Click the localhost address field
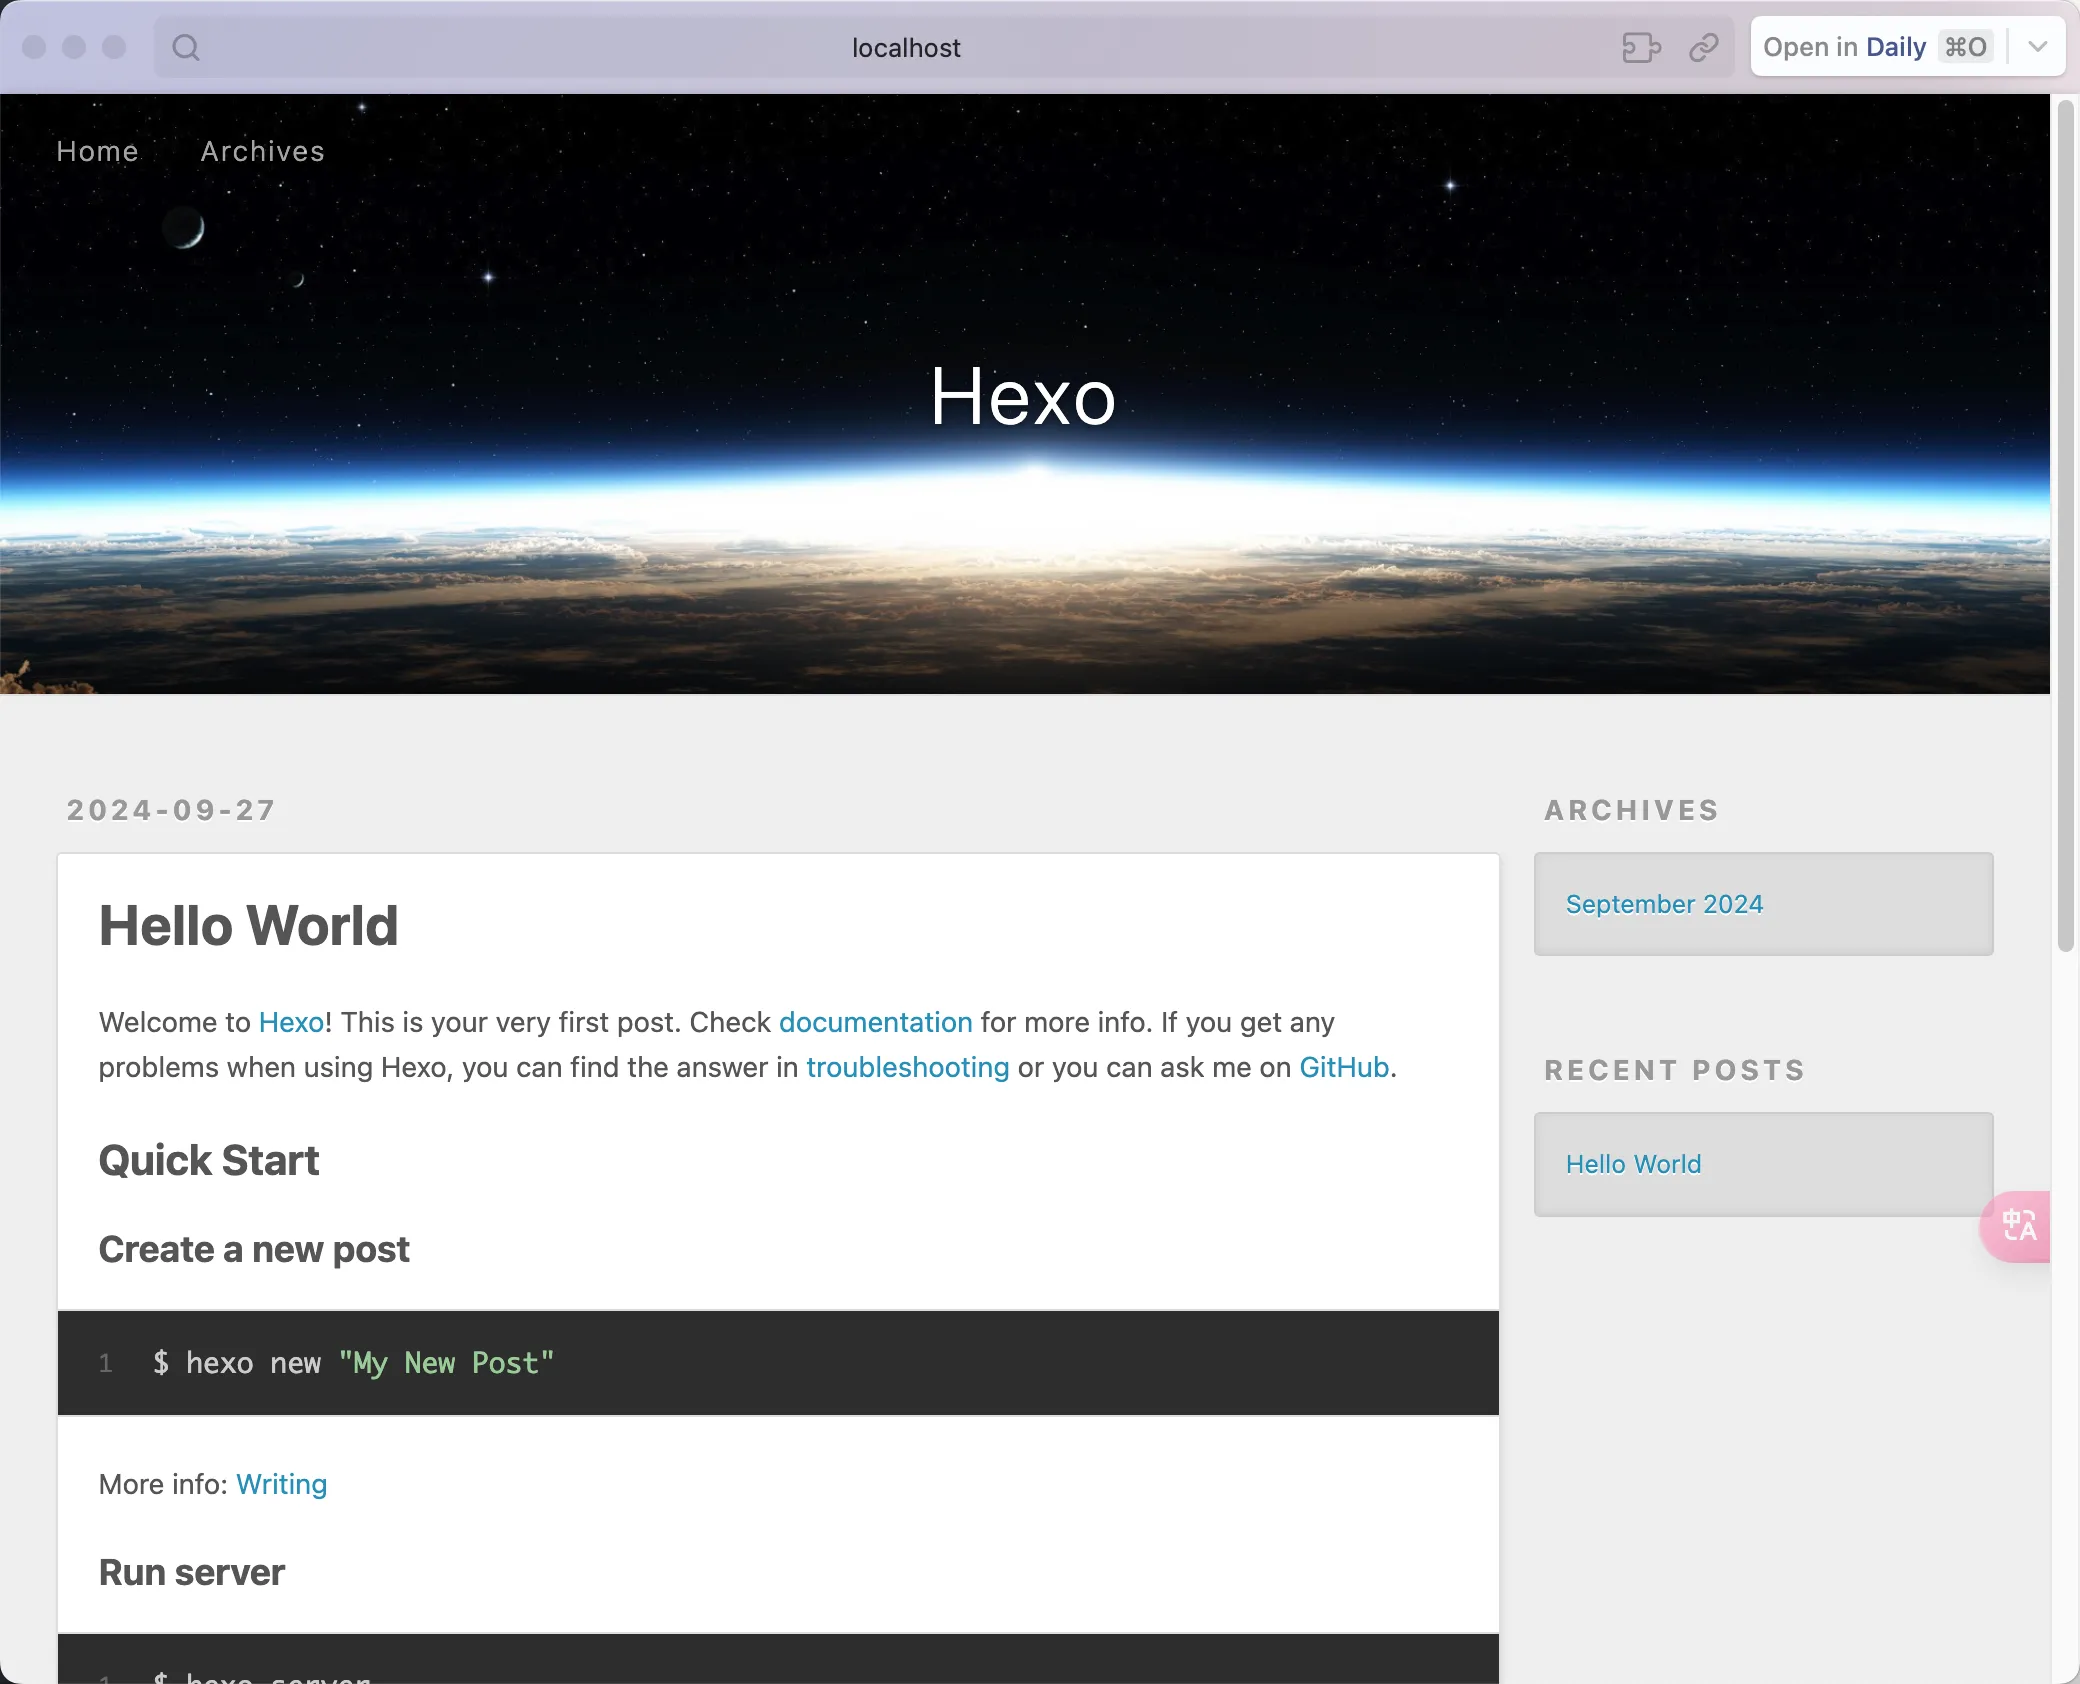This screenshot has width=2080, height=1684. (x=906, y=47)
